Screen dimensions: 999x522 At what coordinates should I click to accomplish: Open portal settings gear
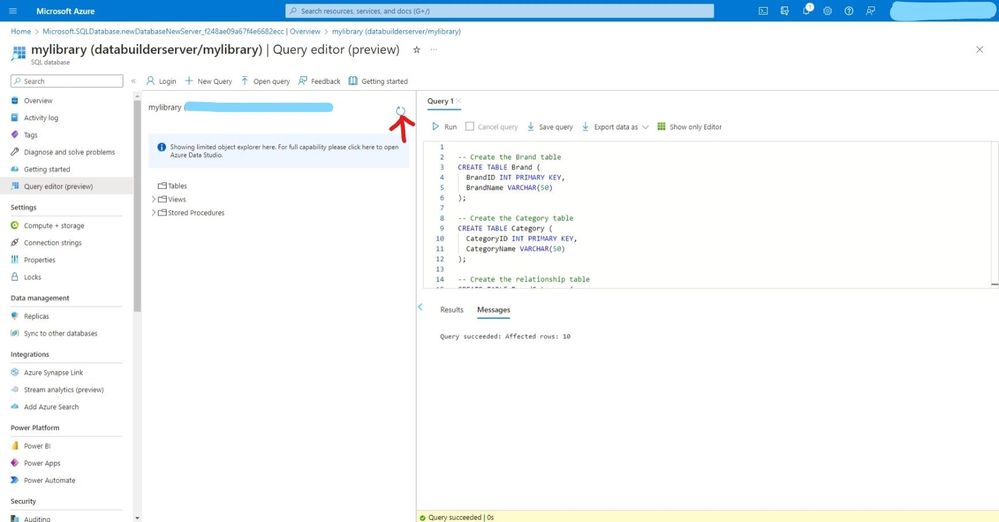click(828, 11)
